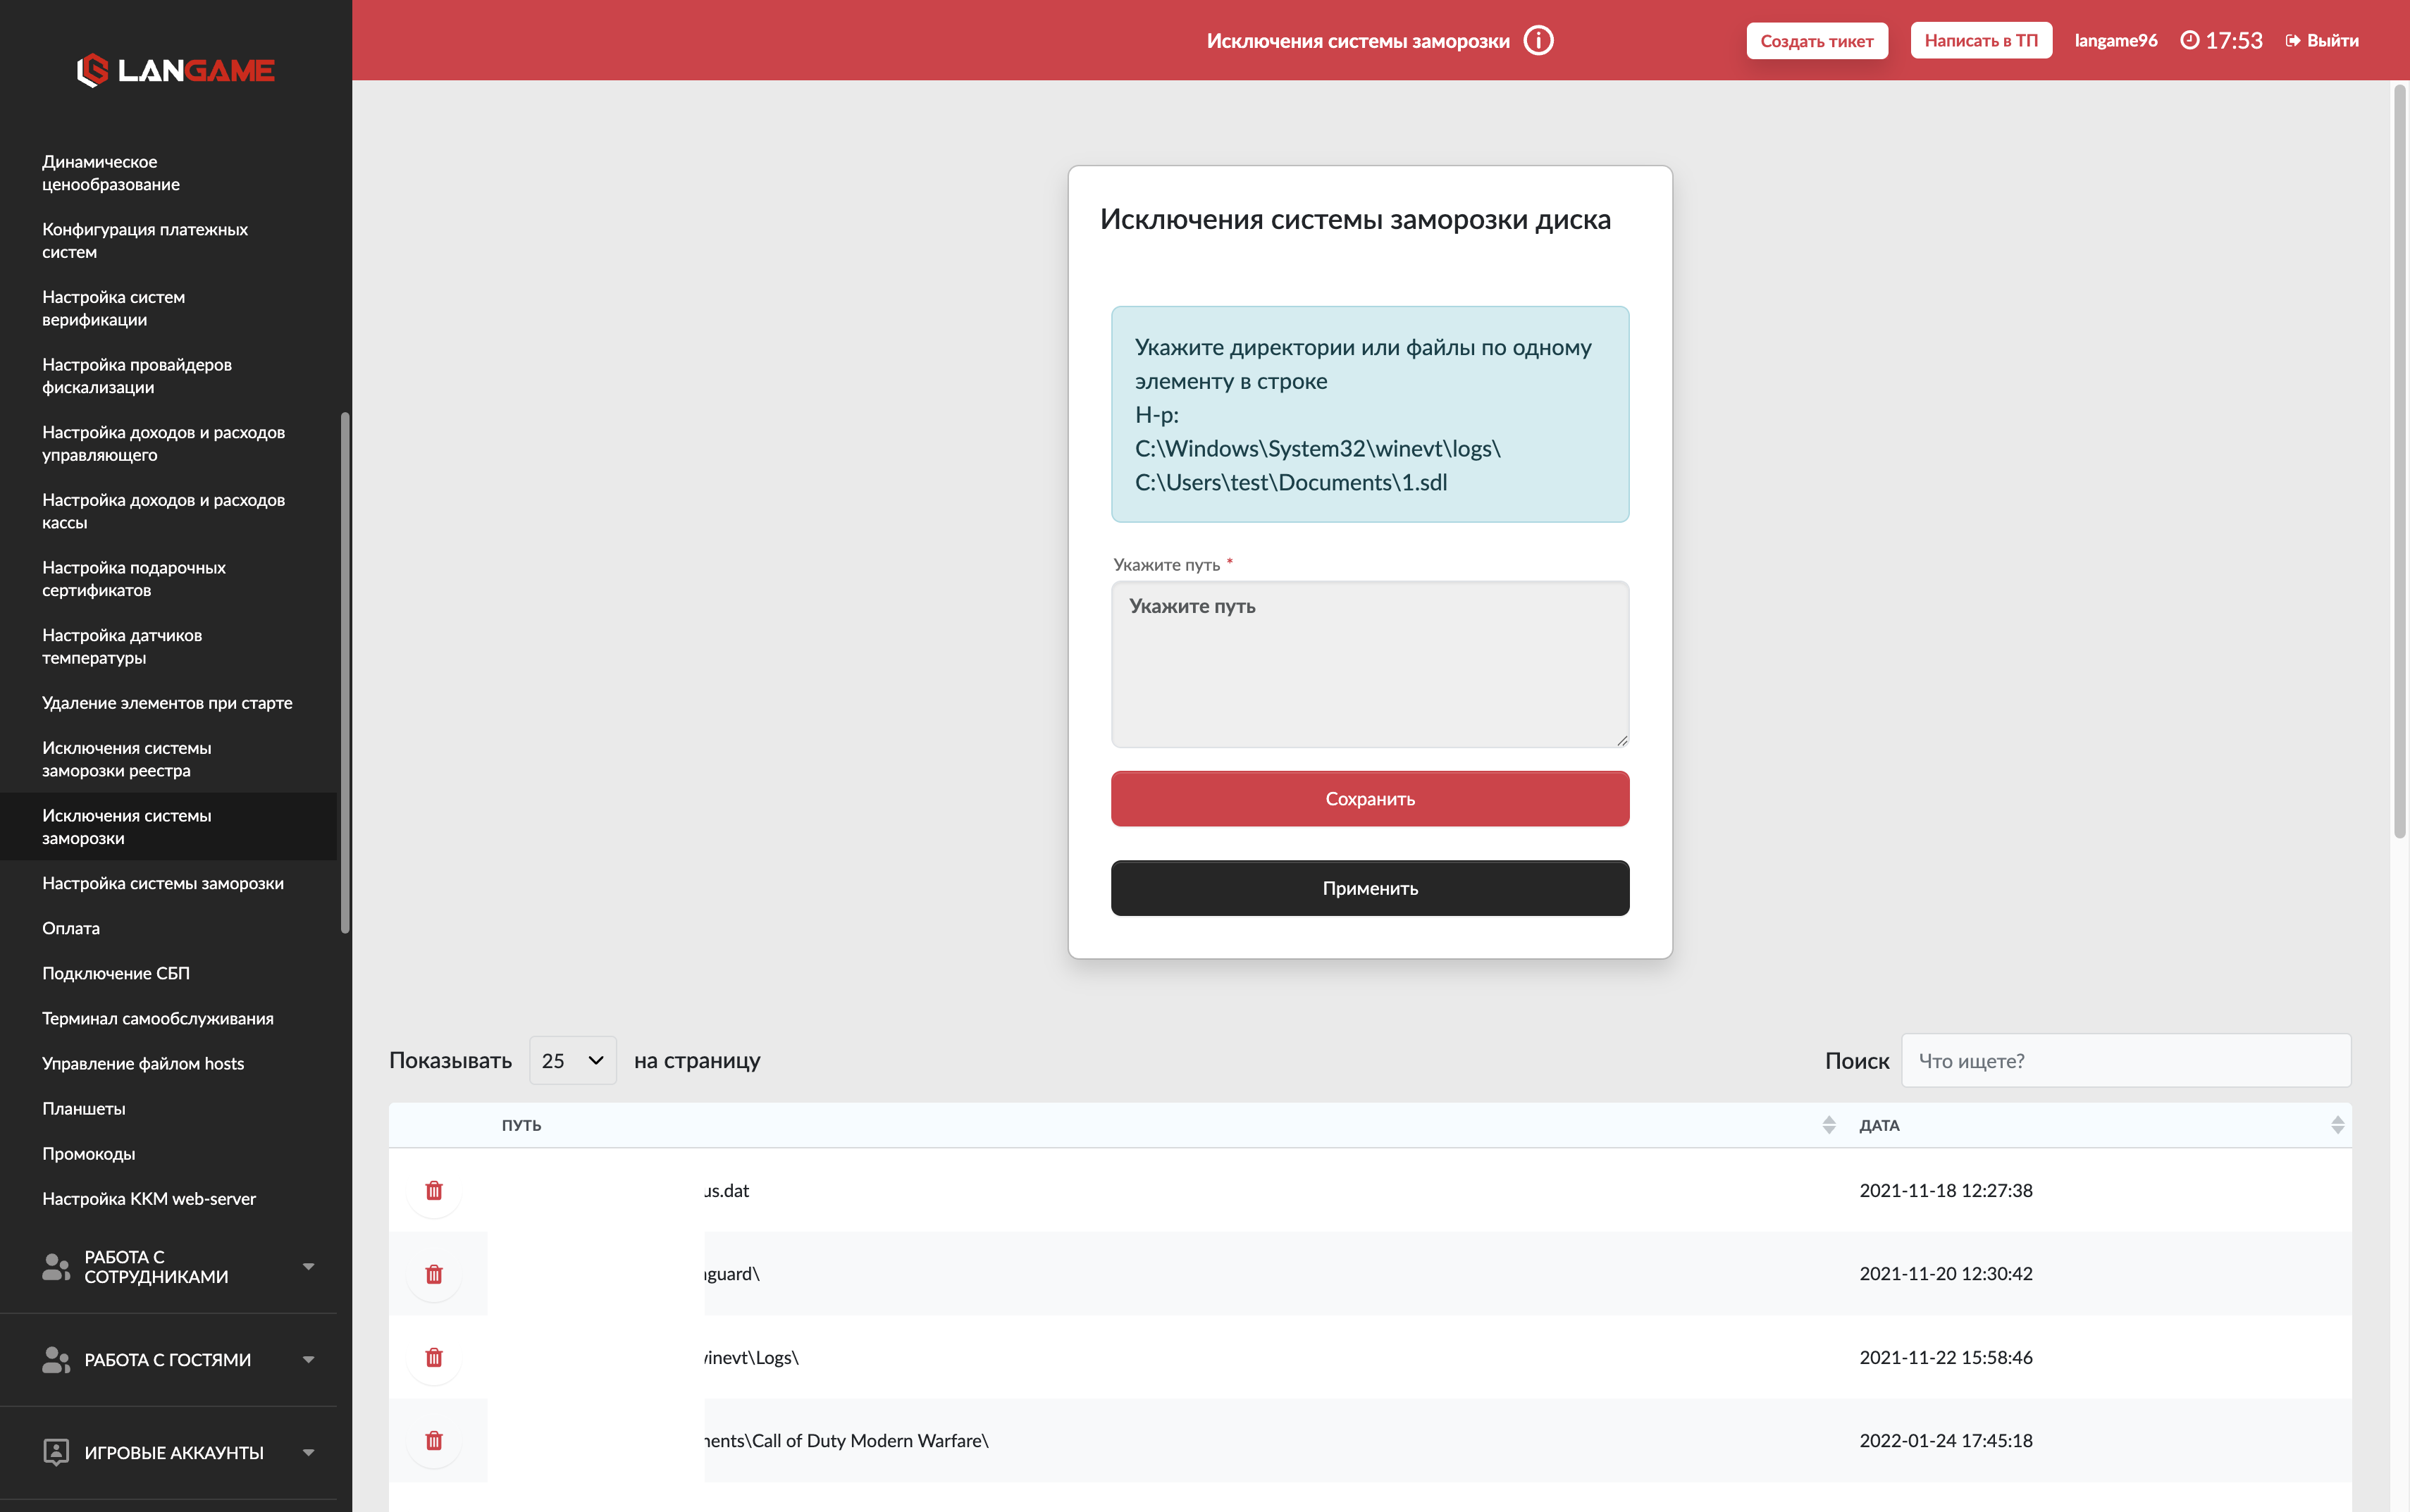The width and height of the screenshot is (2410, 1512).
Task: Click the clock icon next to 17:53
Action: click(2190, 40)
